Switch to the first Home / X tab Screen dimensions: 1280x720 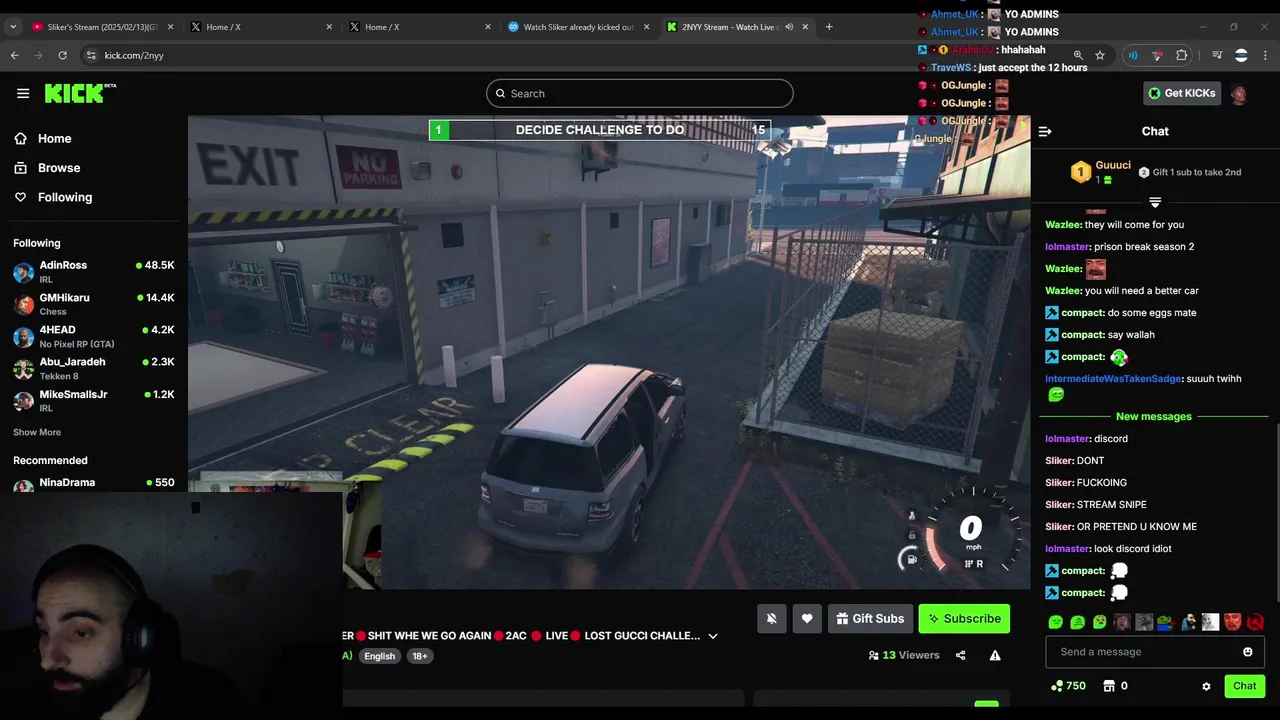pyautogui.click(x=260, y=27)
